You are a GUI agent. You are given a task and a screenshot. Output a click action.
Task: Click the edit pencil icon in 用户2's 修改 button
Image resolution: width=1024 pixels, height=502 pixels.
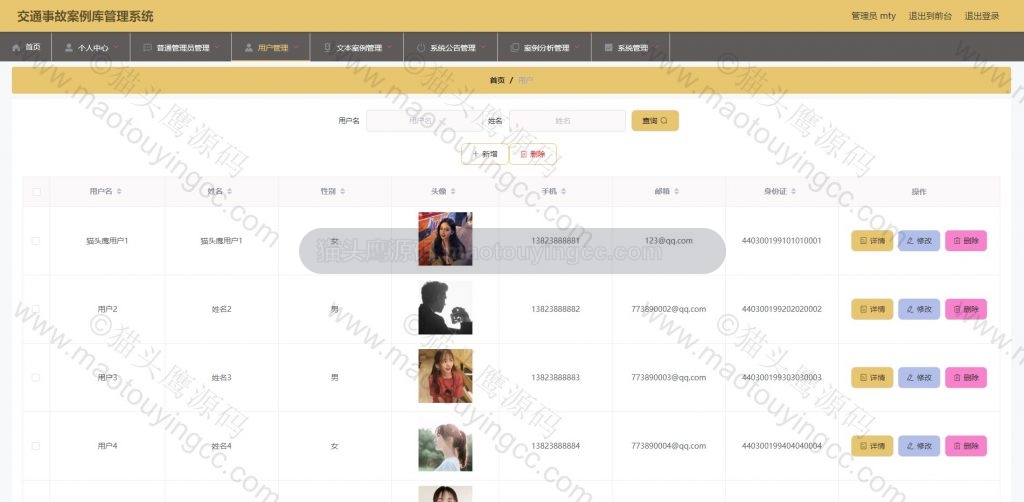tap(910, 309)
